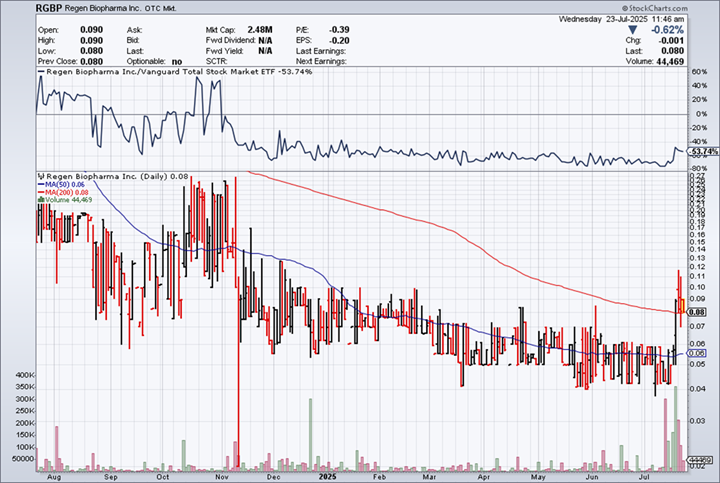Click the May label on the time axis

point(538,477)
